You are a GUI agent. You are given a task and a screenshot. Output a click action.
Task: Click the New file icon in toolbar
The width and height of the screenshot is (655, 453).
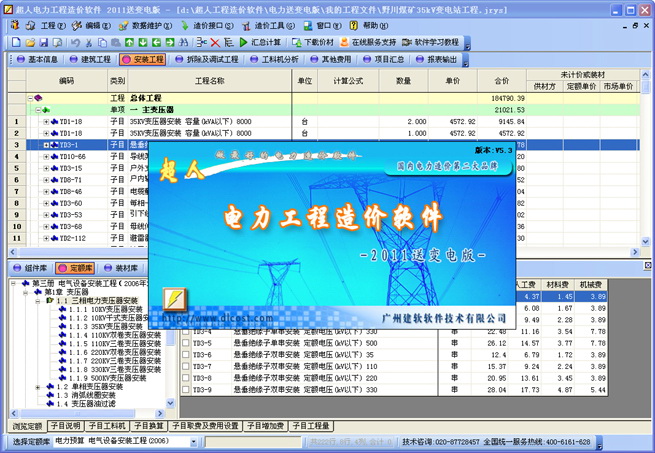pyautogui.click(x=16, y=42)
